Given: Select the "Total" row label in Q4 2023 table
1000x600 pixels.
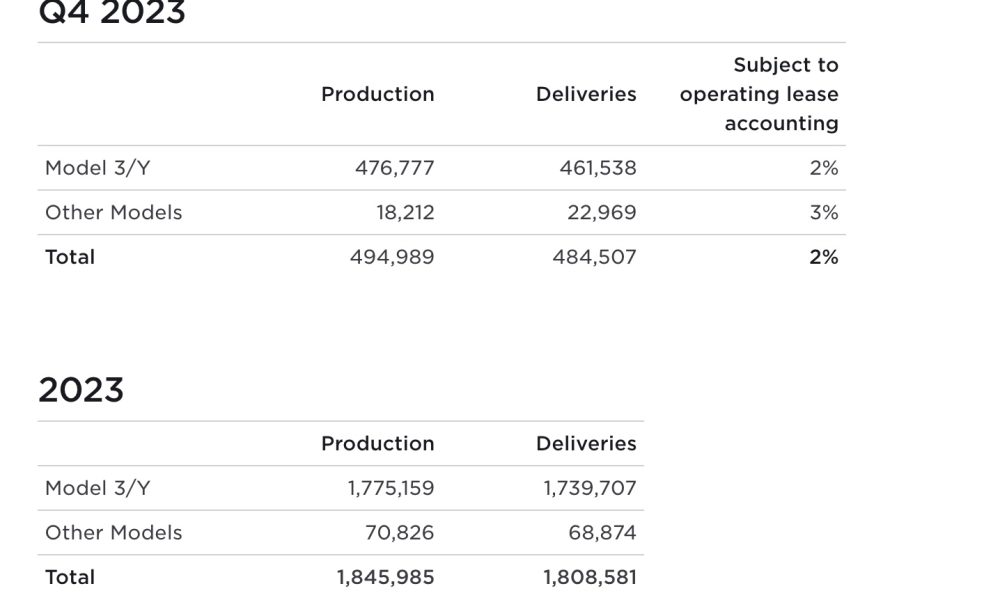Looking at the screenshot, I should point(70,258).
